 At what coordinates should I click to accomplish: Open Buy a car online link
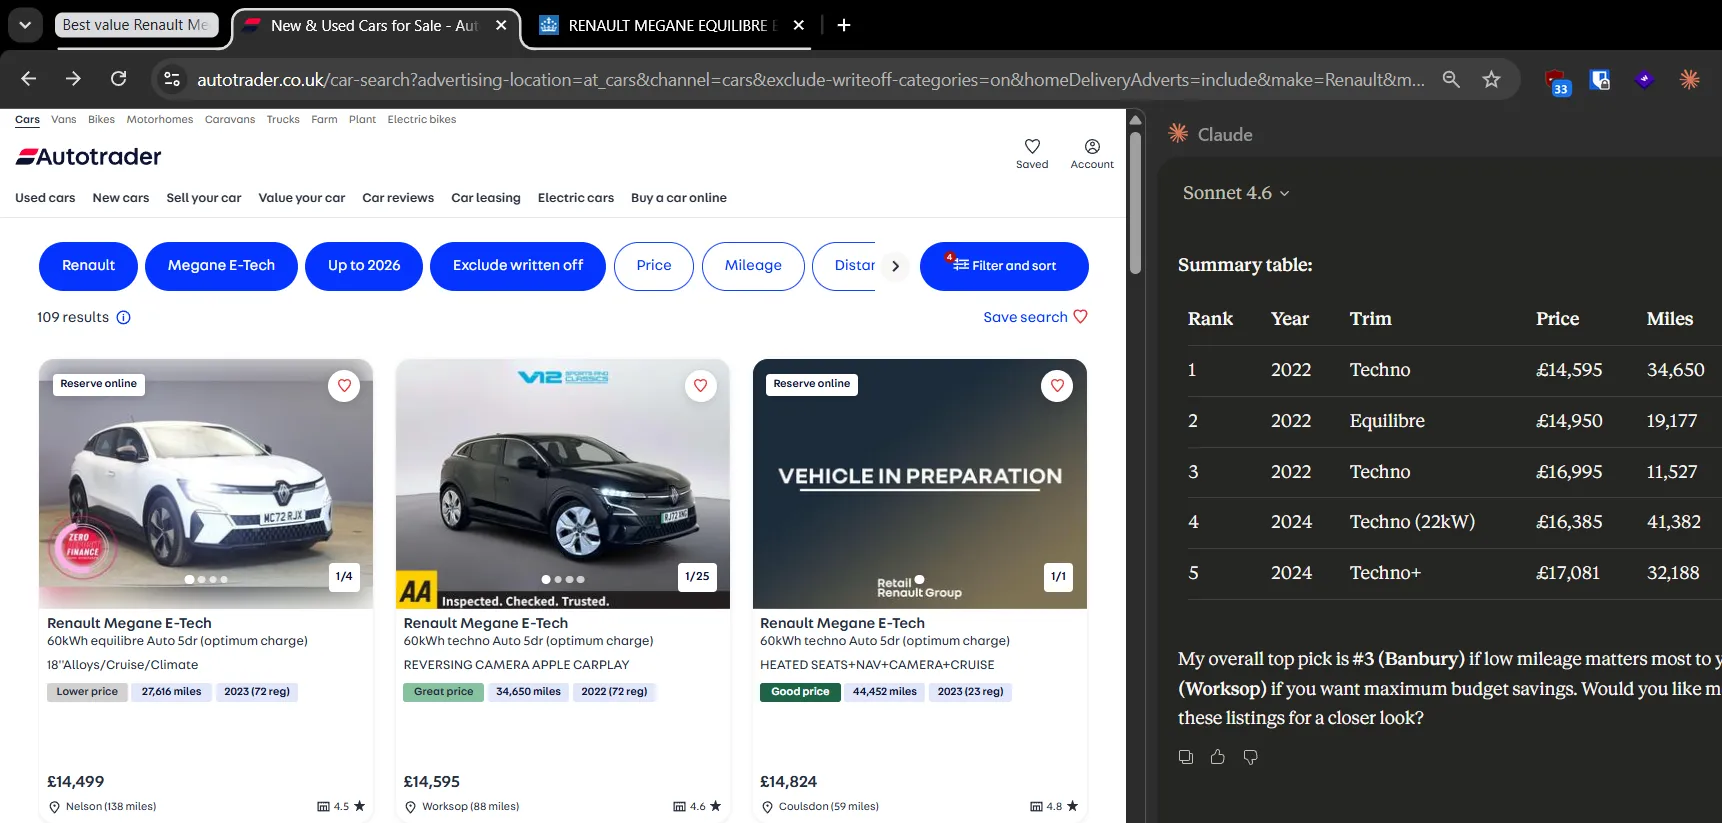coord(679,198)
